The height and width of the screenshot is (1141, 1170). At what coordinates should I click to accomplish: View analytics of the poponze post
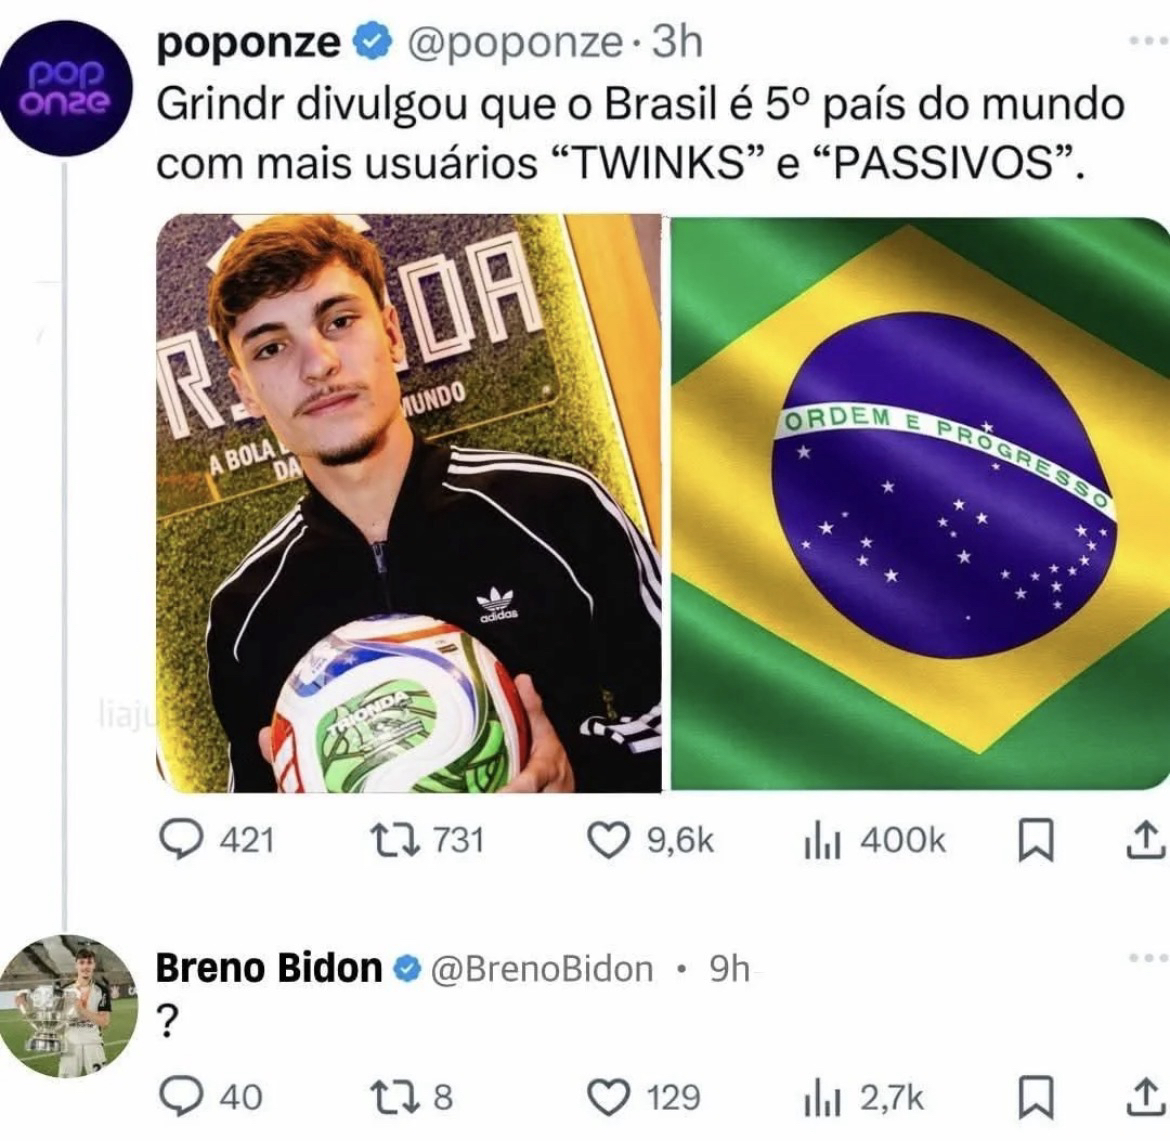pos(822,840)
